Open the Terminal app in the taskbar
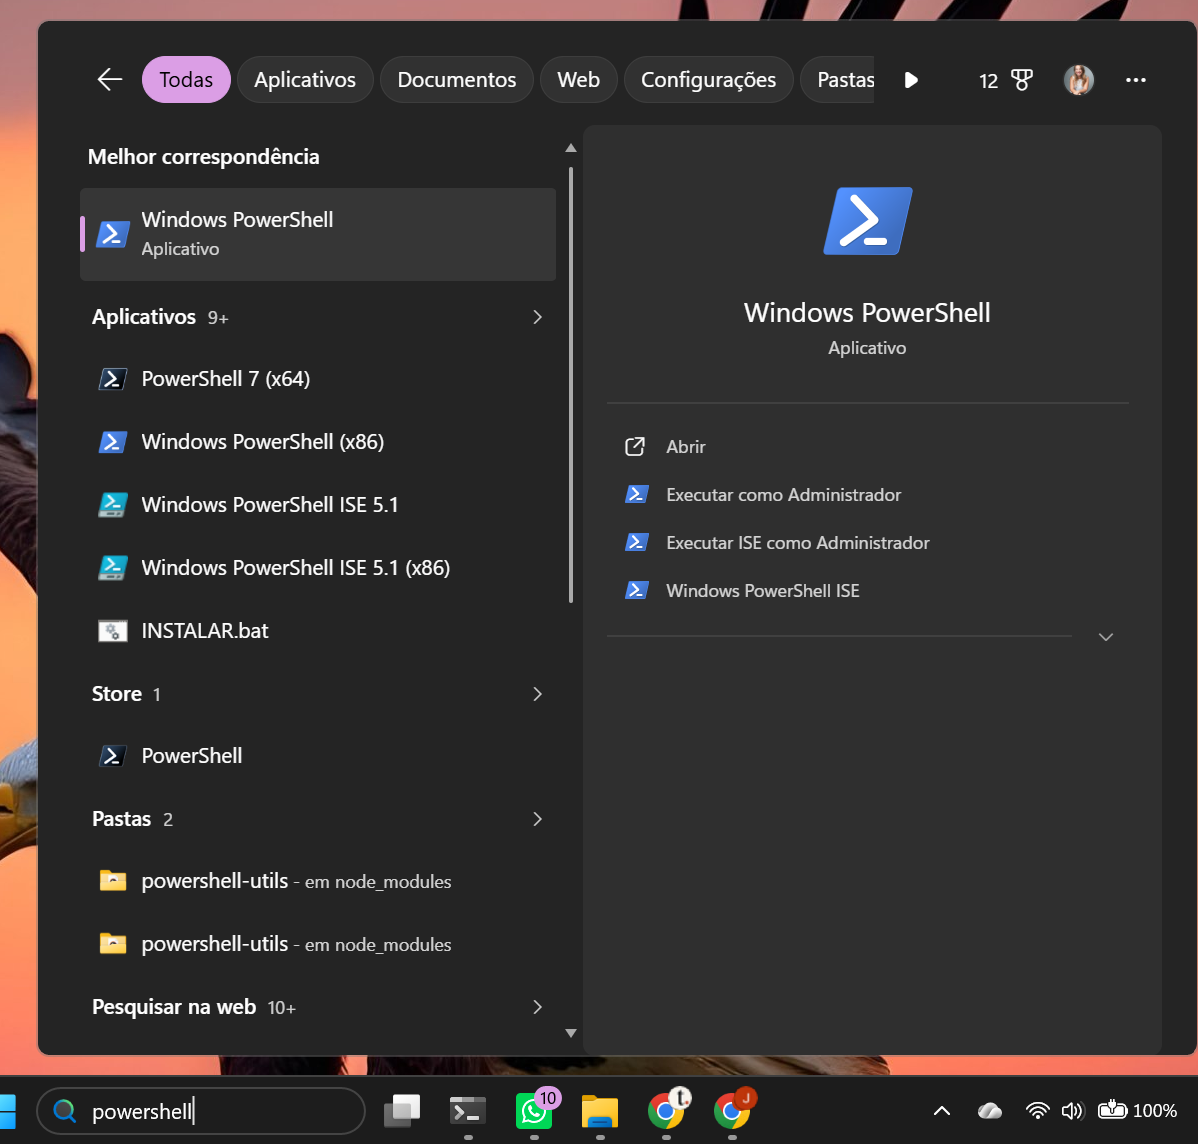This screenshot has width=1198, height=1144. 468,1110
